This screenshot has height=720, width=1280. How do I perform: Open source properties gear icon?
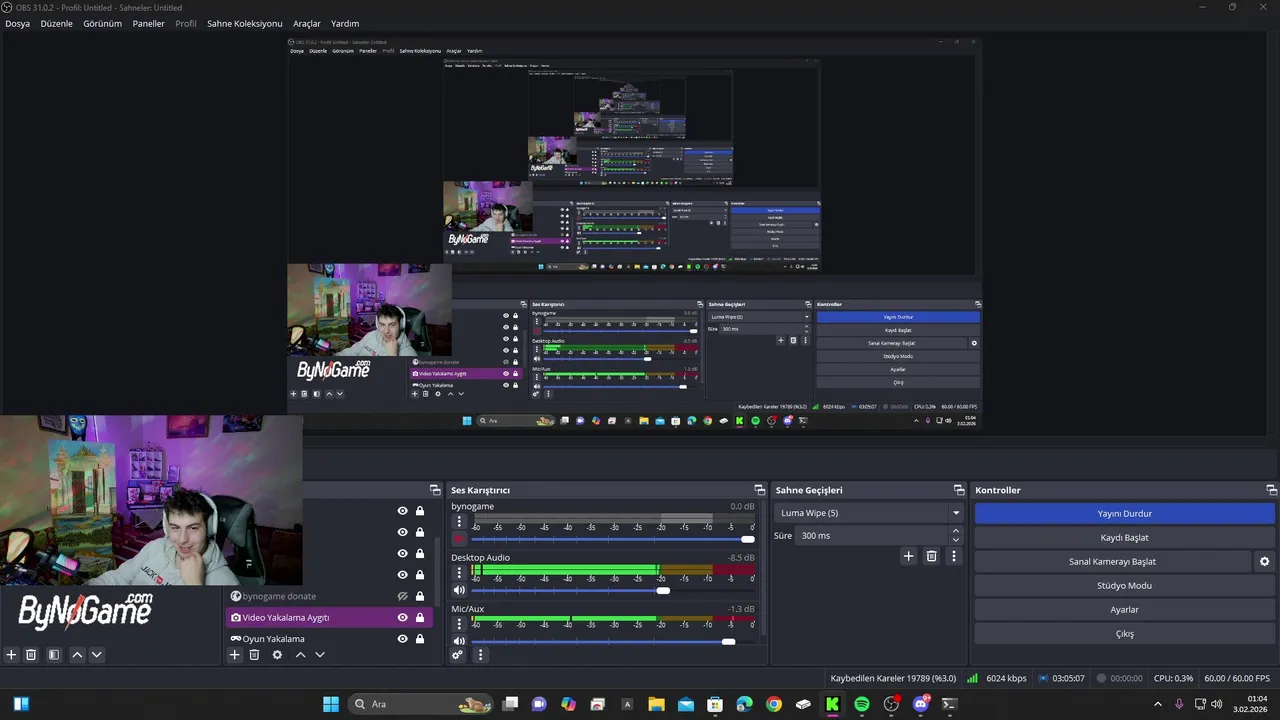point(277,655)
